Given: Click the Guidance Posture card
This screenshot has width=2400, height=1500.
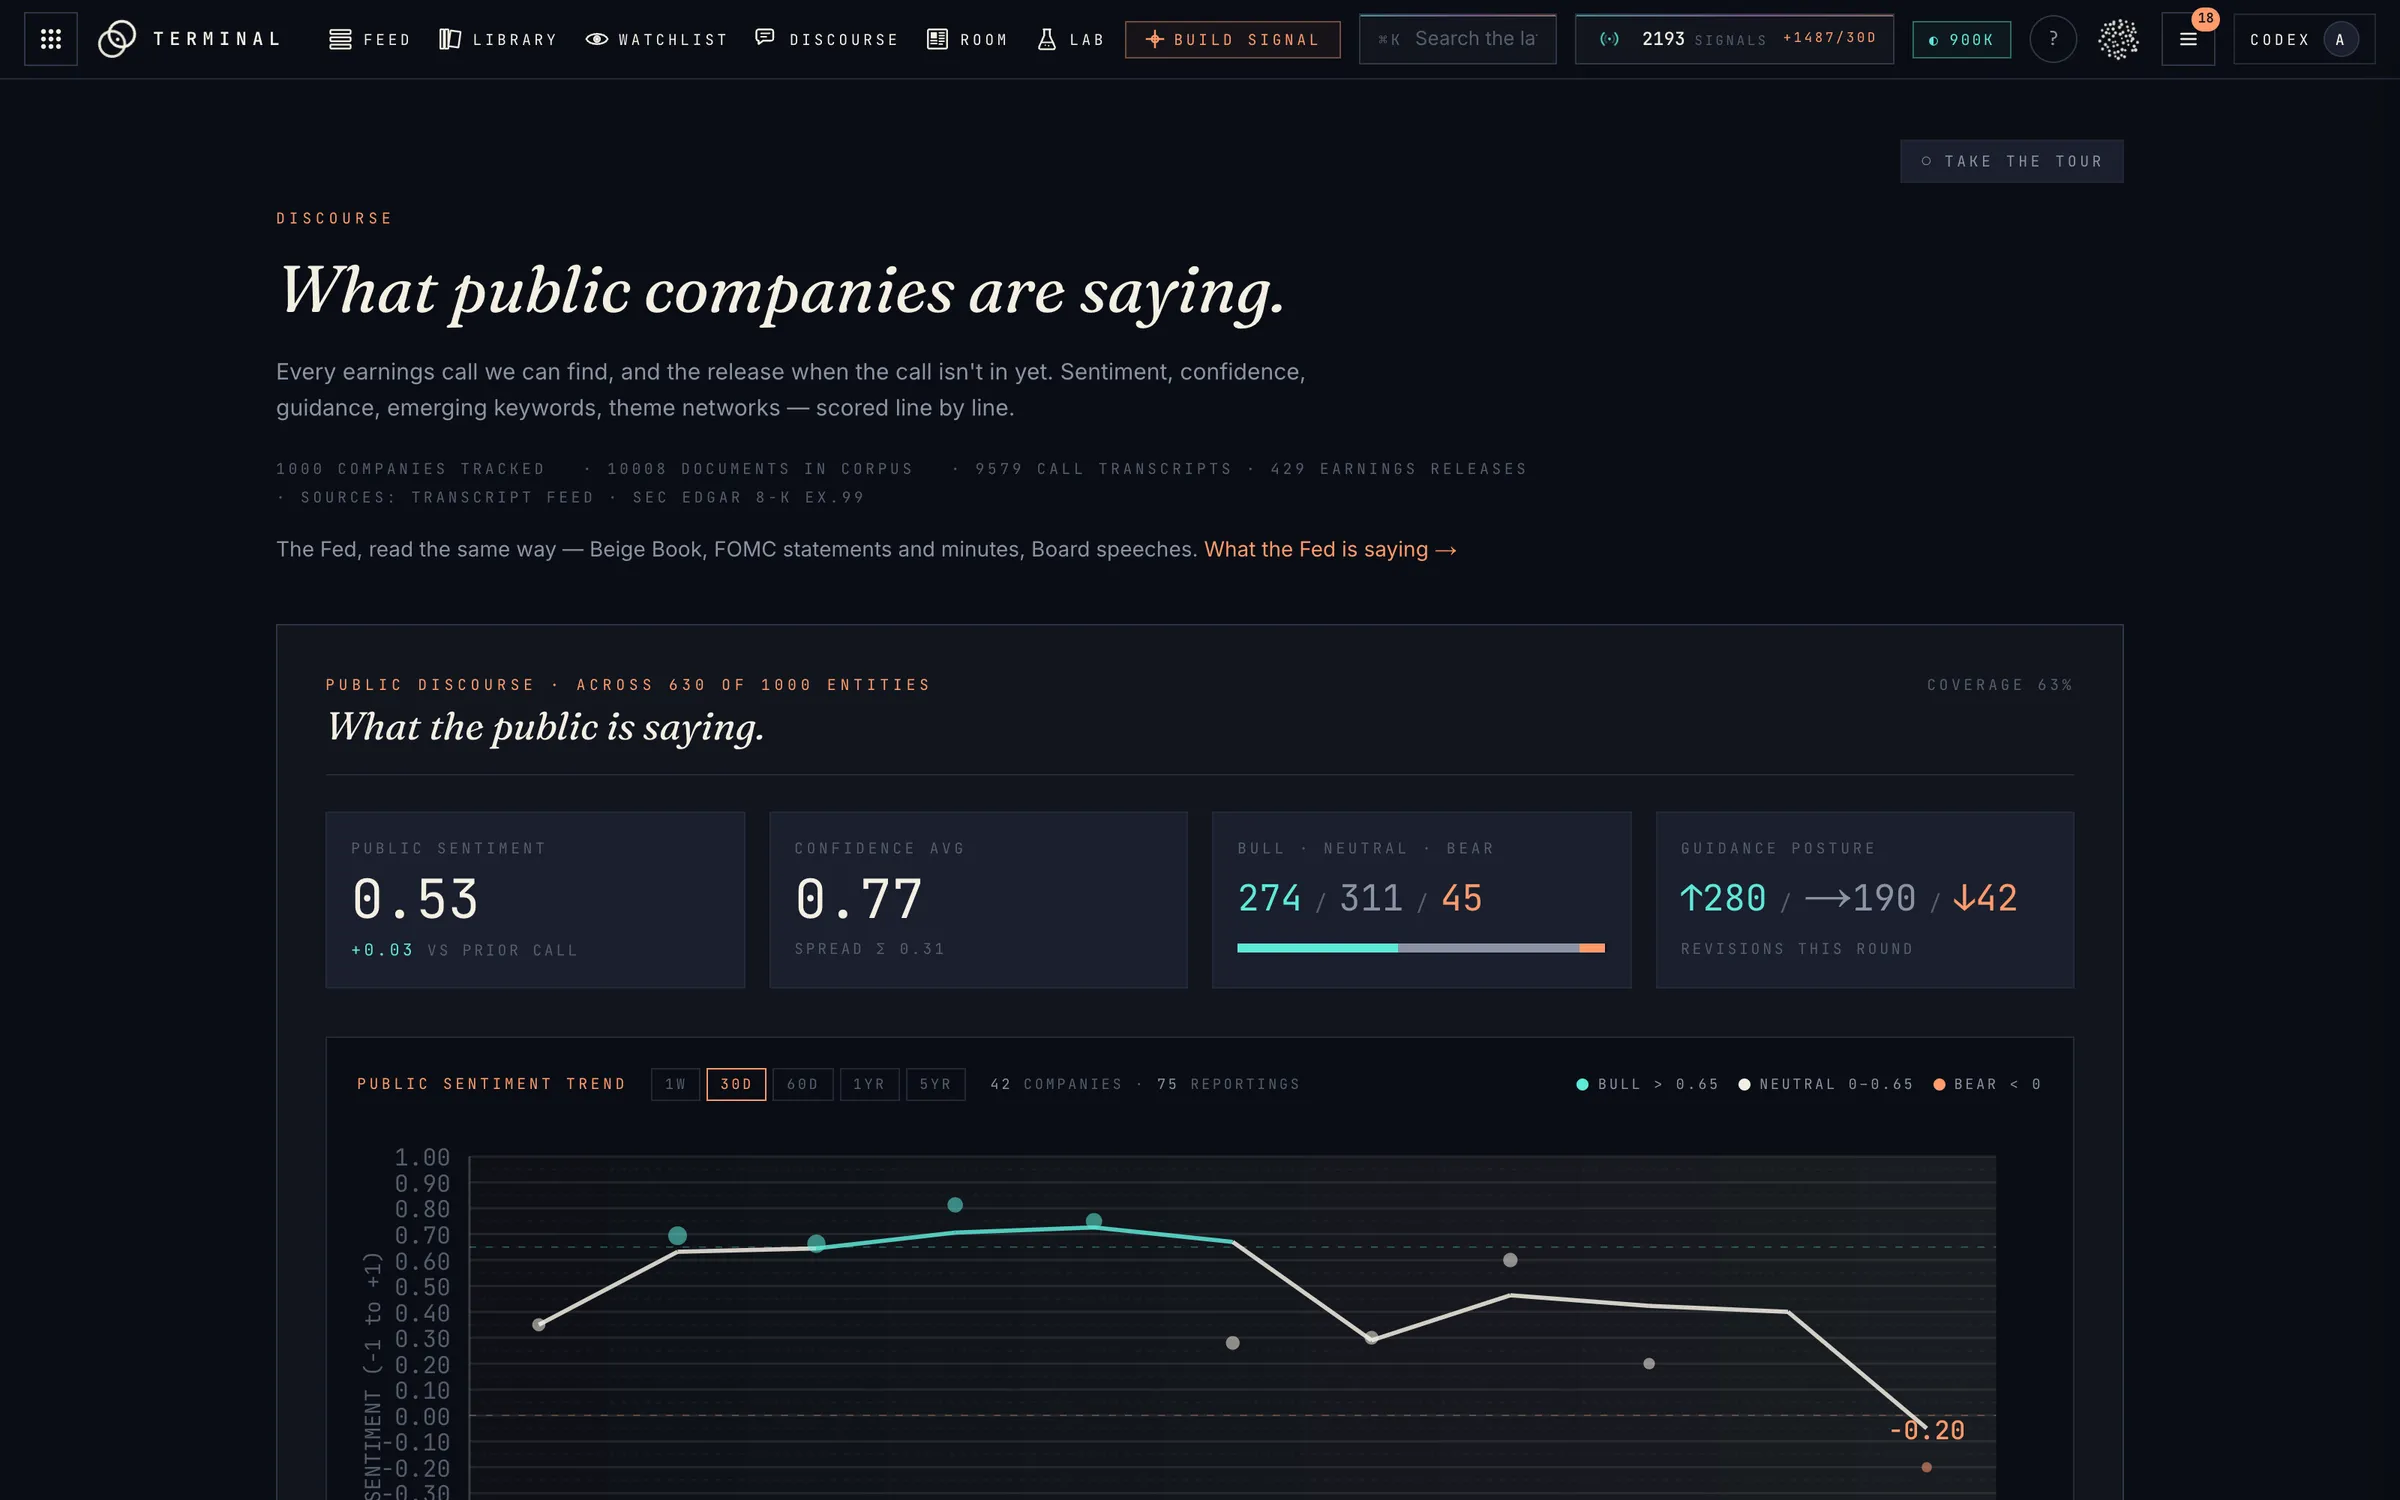Looking at the screenshot, I should [x=1865, y=899].
